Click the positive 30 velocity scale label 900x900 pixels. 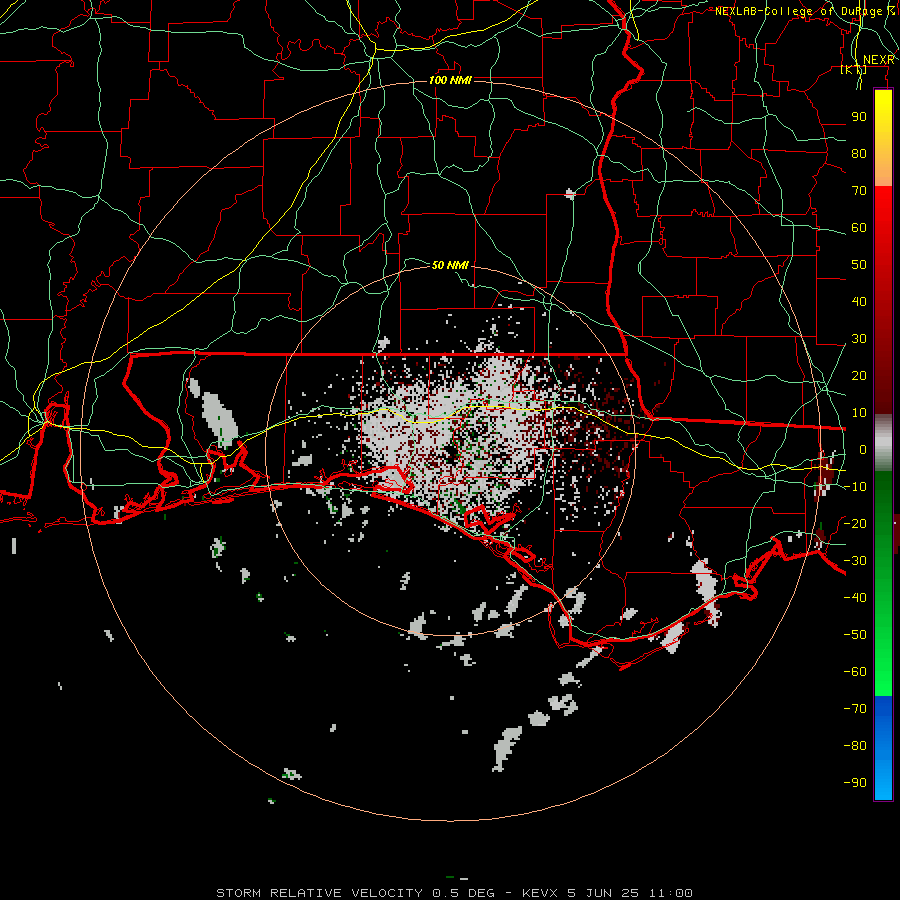coord(859,339)
